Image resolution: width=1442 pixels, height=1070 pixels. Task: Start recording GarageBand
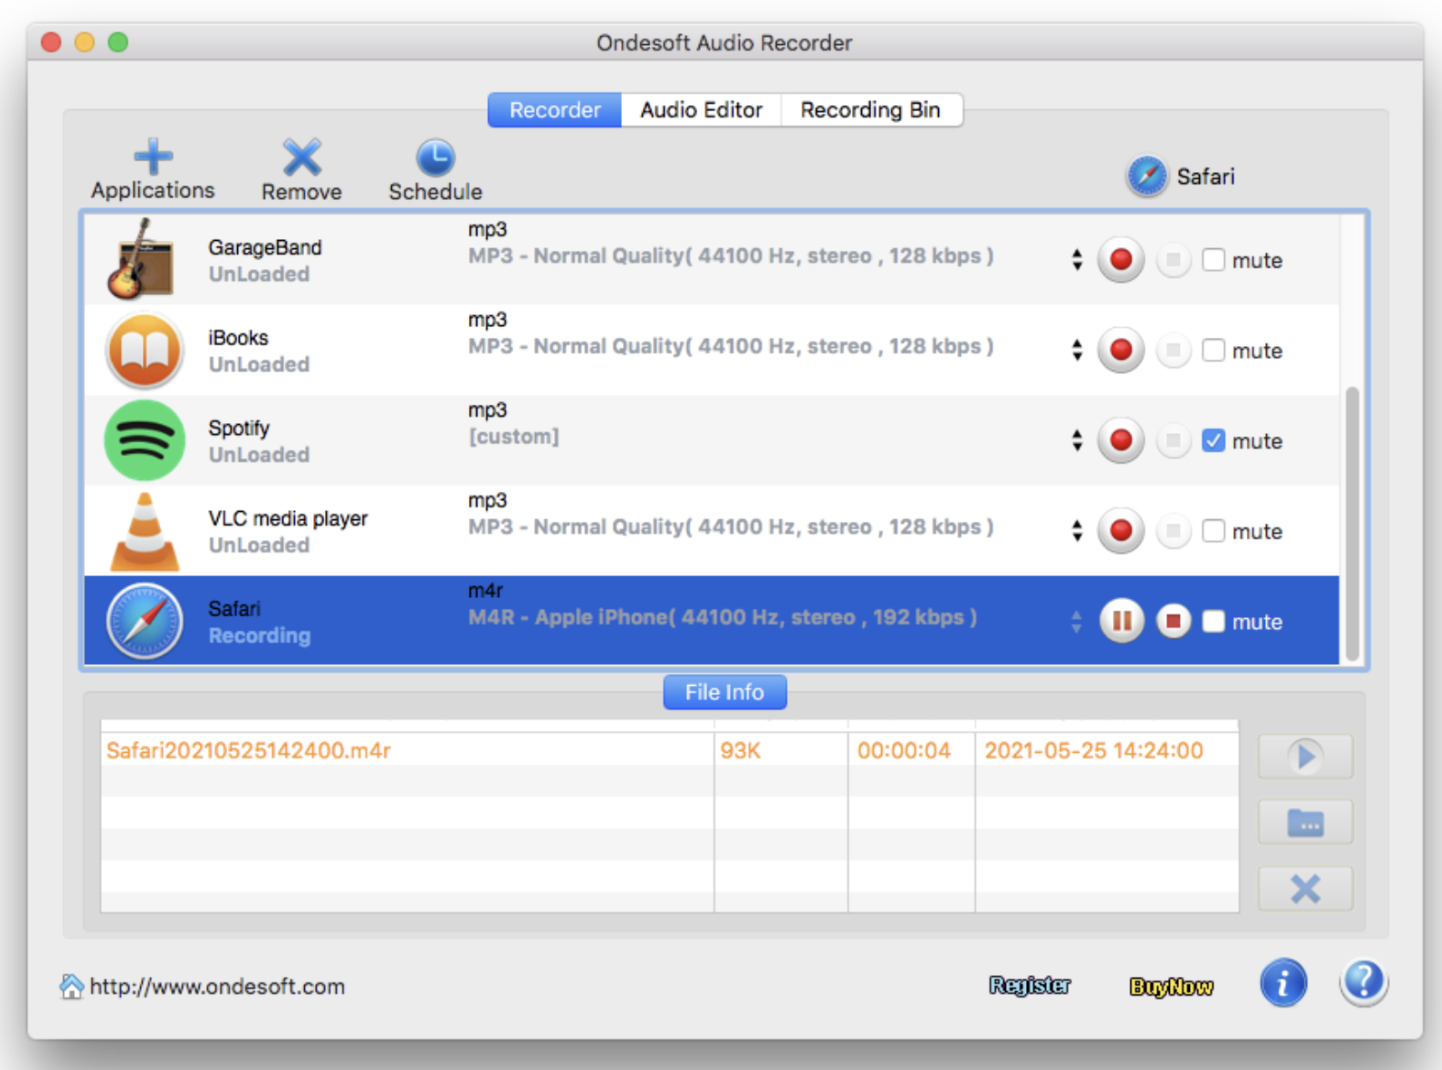click(1121, 260)
